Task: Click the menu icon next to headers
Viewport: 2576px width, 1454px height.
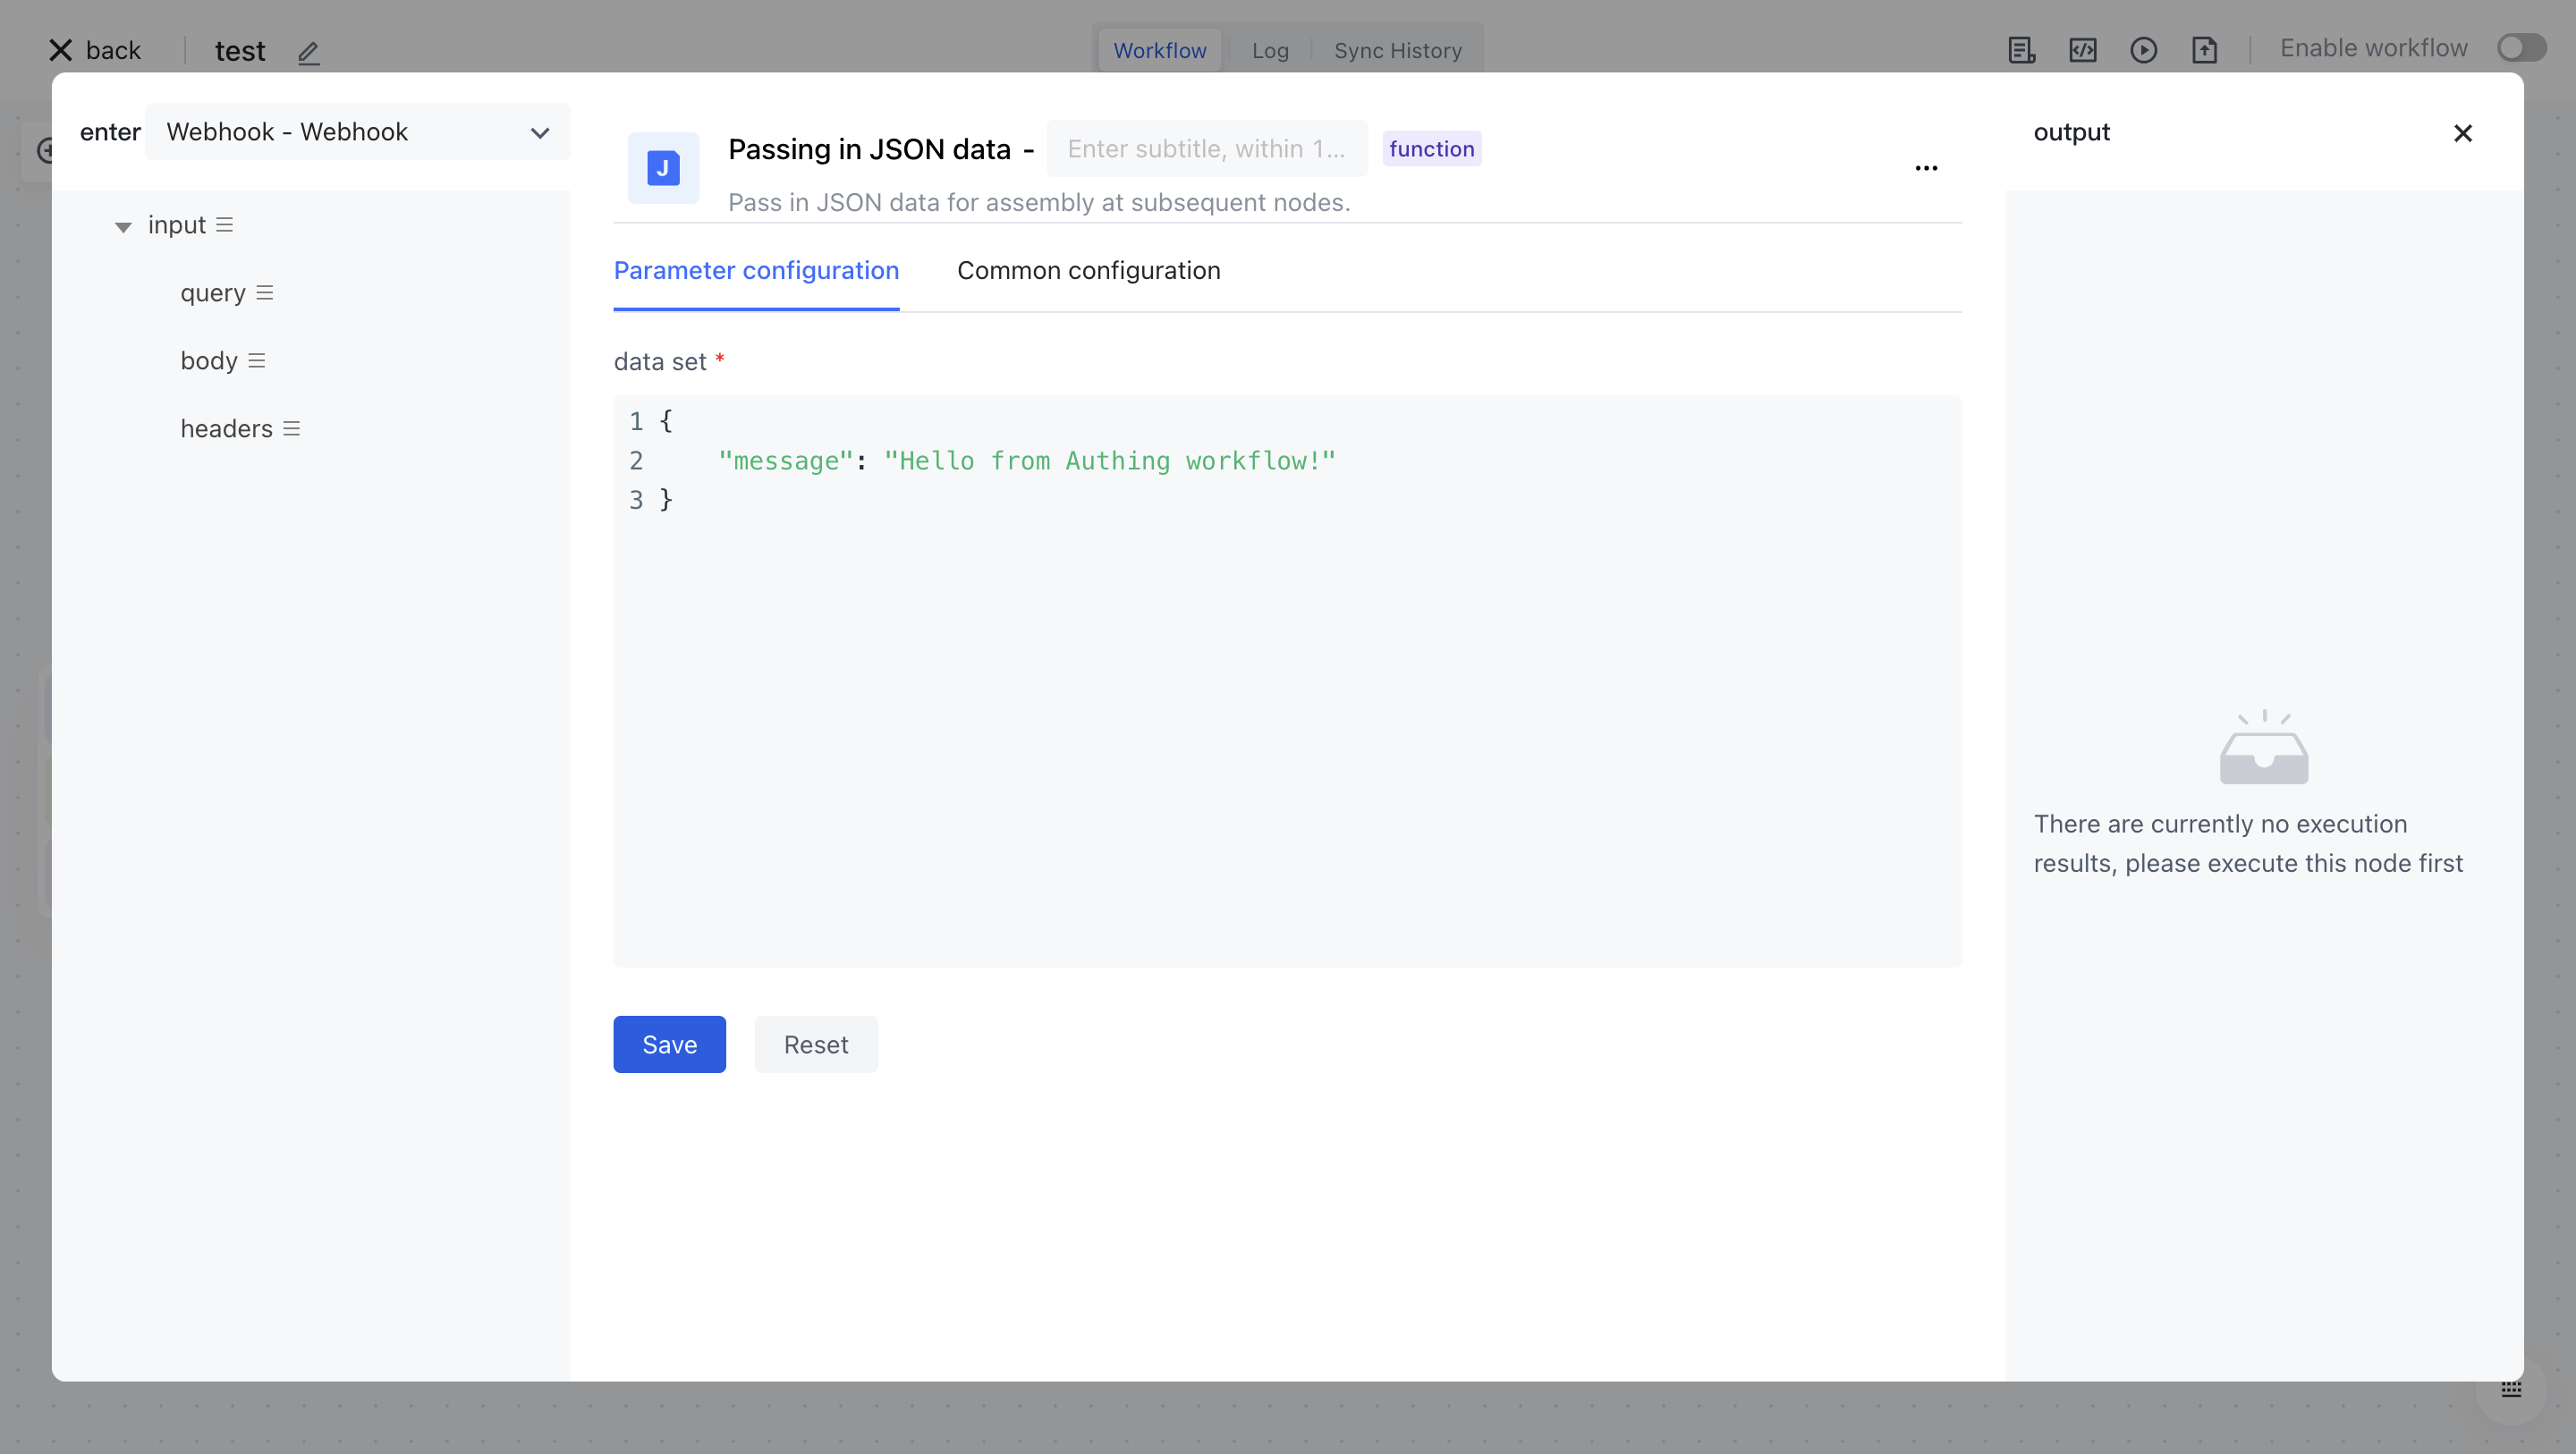Action: 291,429
